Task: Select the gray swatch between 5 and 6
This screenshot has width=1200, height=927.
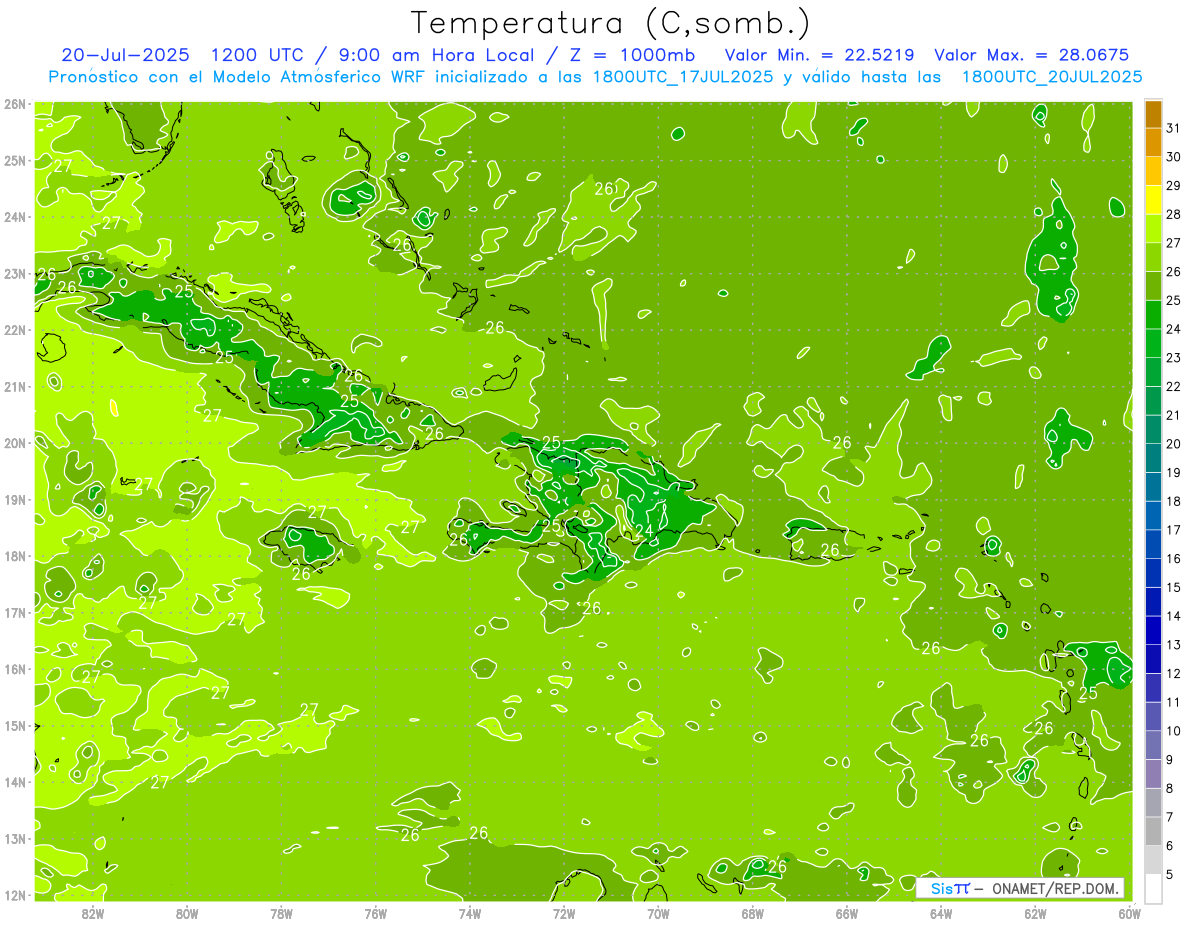Action: tap(1153, 859)
